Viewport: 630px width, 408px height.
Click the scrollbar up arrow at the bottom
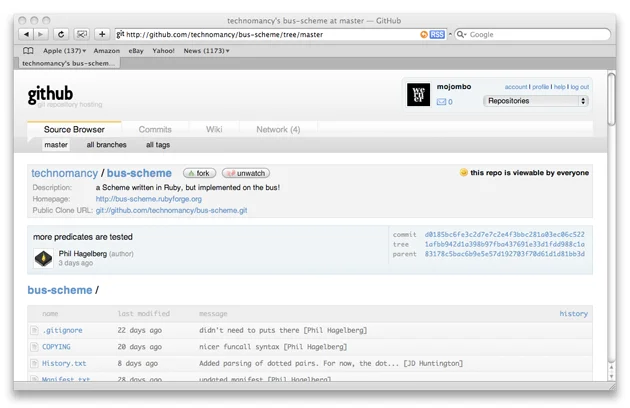(x=611, y=367)
